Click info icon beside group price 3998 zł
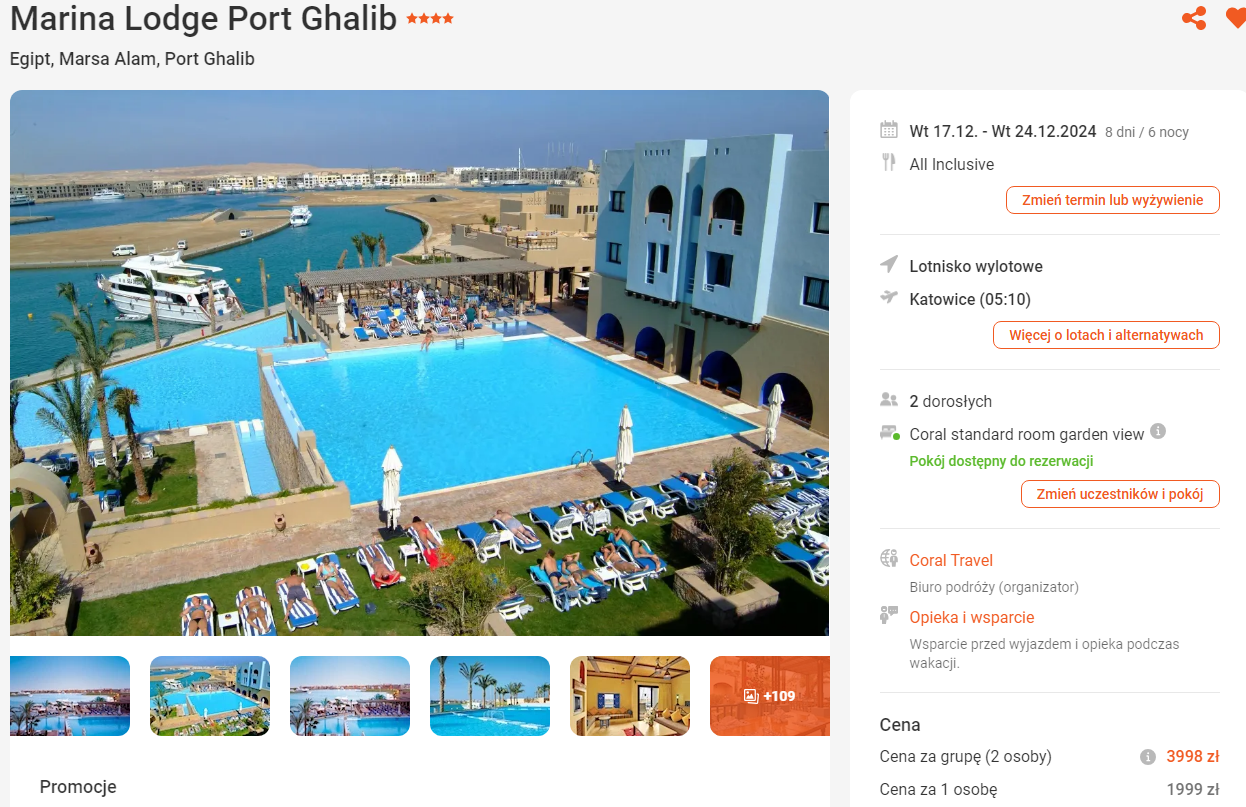Screen dimensions: 1246x807 [1148, 757]
